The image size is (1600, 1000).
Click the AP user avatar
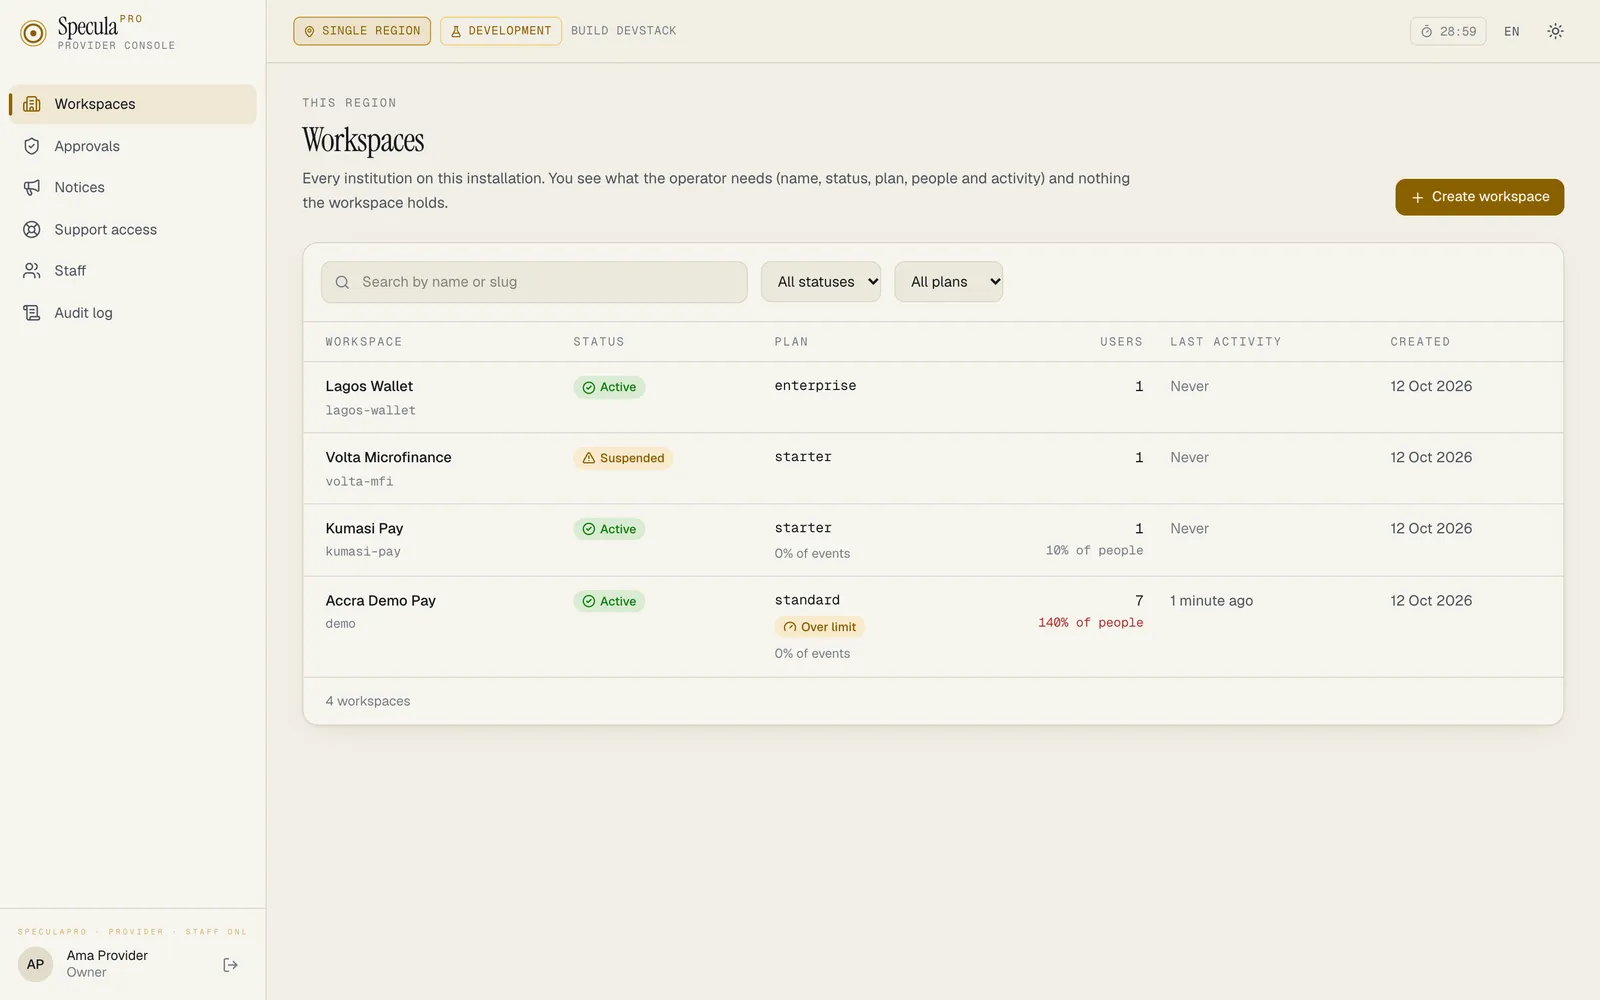[x=36, y=964]
